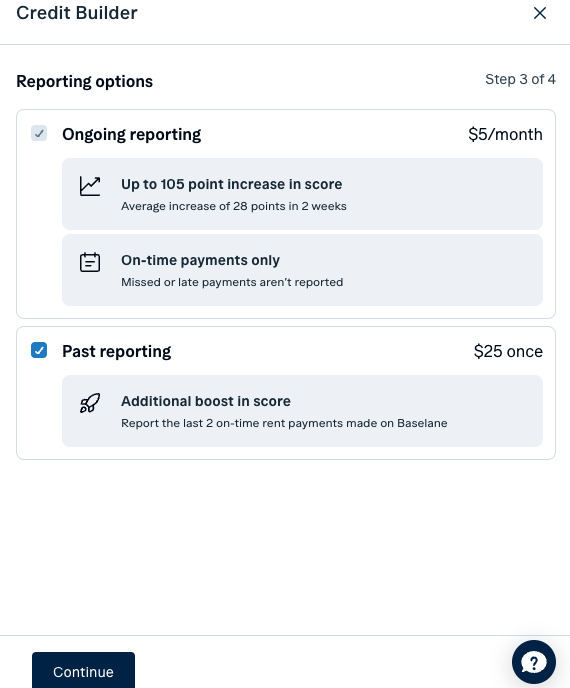Select the Past reporting title
The width and height of the screenshot is (570, 688).
click(117, 351)
